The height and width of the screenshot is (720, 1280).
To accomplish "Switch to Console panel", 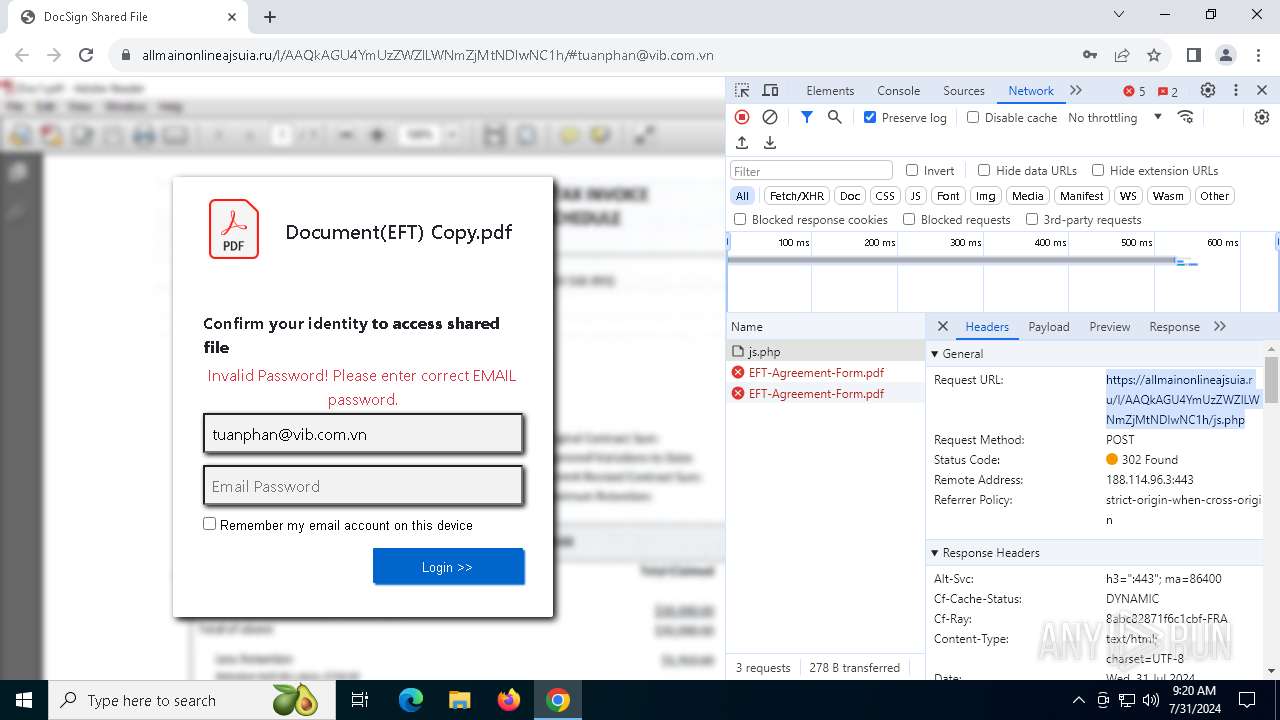I will pos(898,90).
